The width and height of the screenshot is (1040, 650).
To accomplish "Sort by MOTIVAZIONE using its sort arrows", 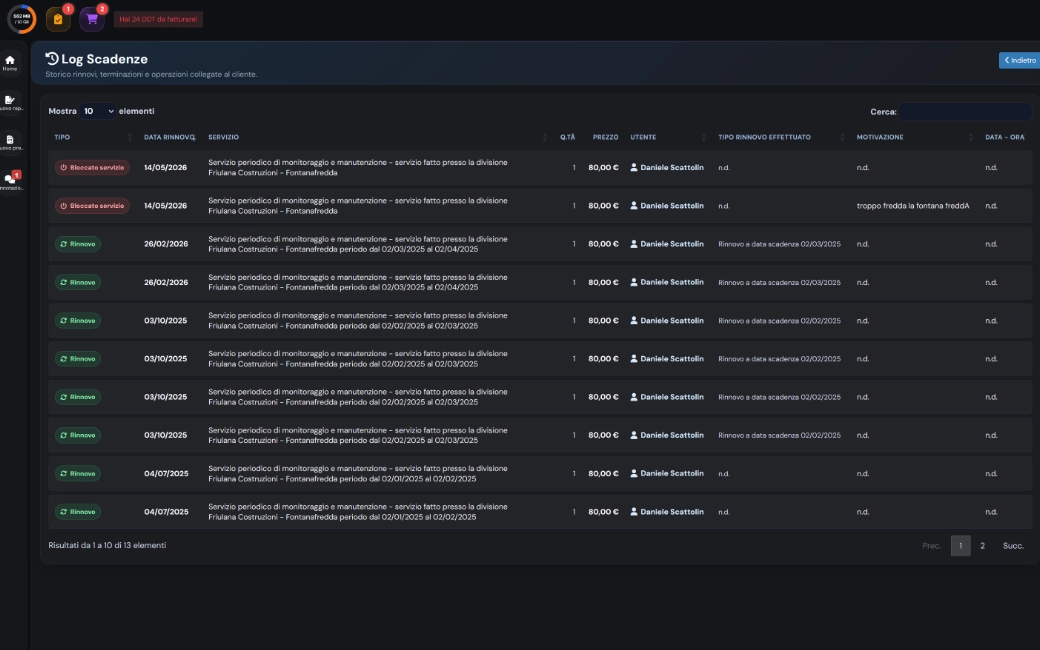I will (970, 137).
